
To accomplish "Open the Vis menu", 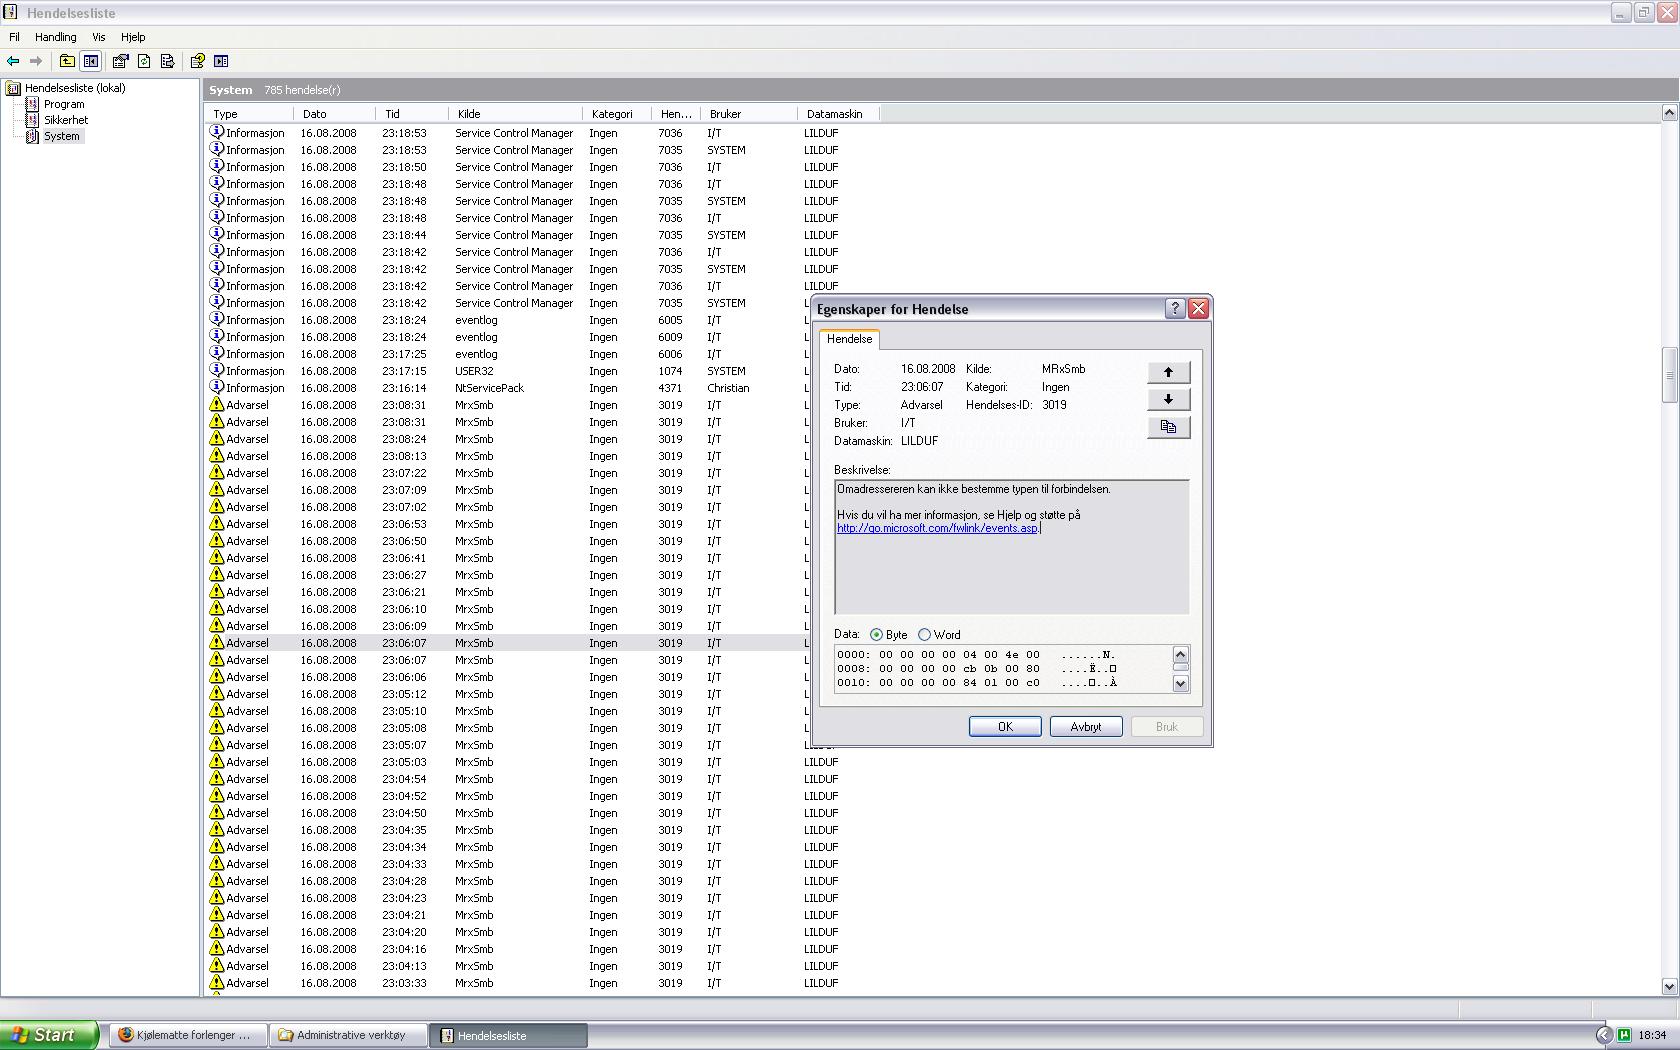I will [x=99, y=37].
